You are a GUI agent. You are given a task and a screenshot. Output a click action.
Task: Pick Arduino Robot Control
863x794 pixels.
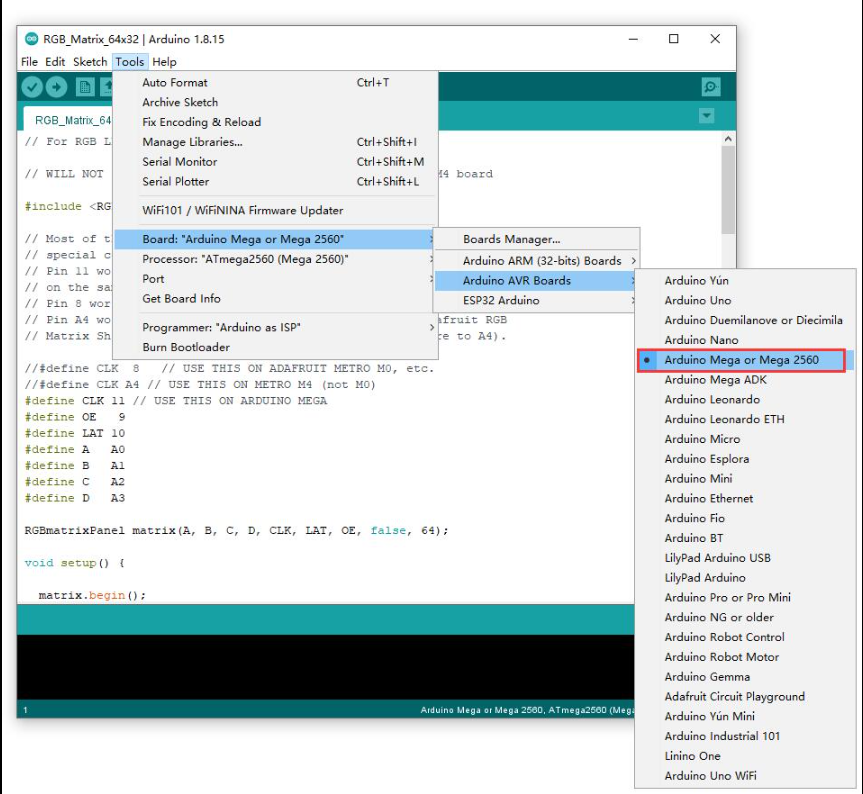[745, 637]
